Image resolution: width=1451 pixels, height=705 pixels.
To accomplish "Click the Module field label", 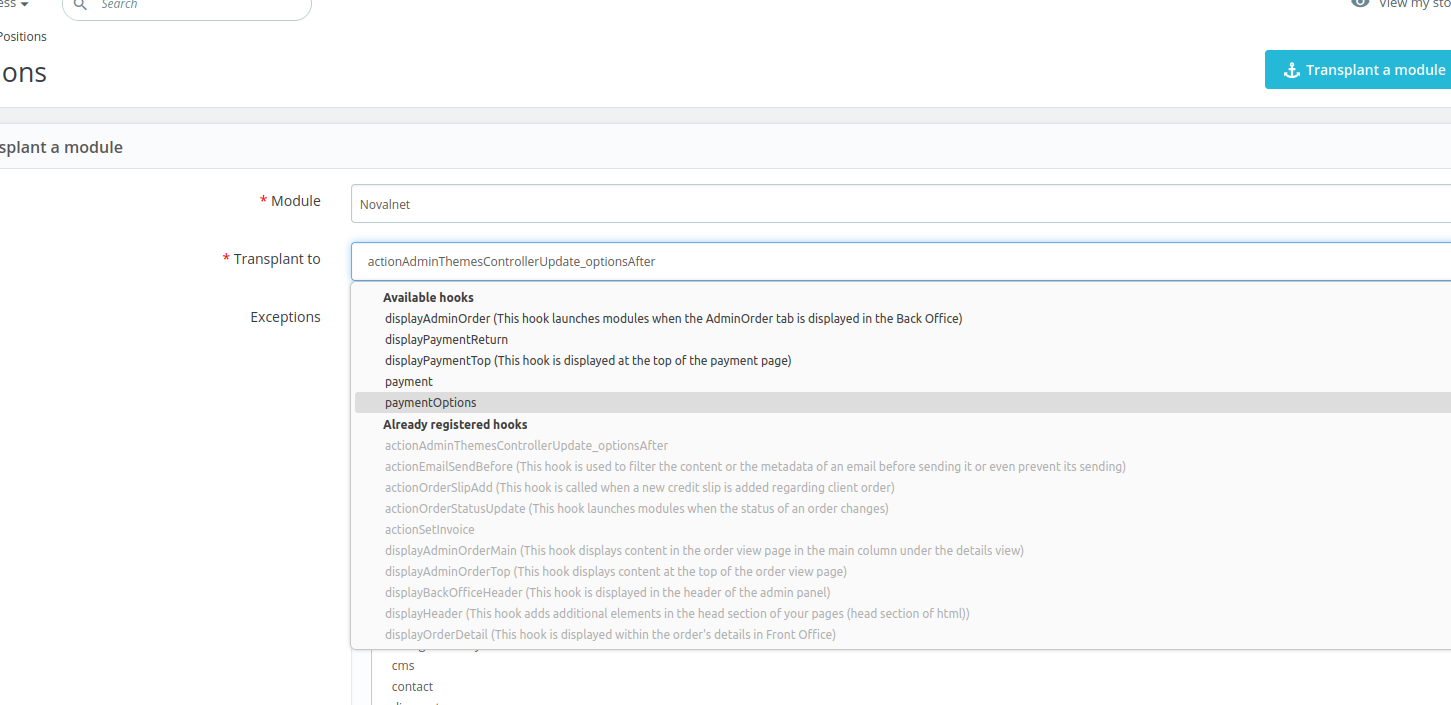I will (x=290, y=201).
